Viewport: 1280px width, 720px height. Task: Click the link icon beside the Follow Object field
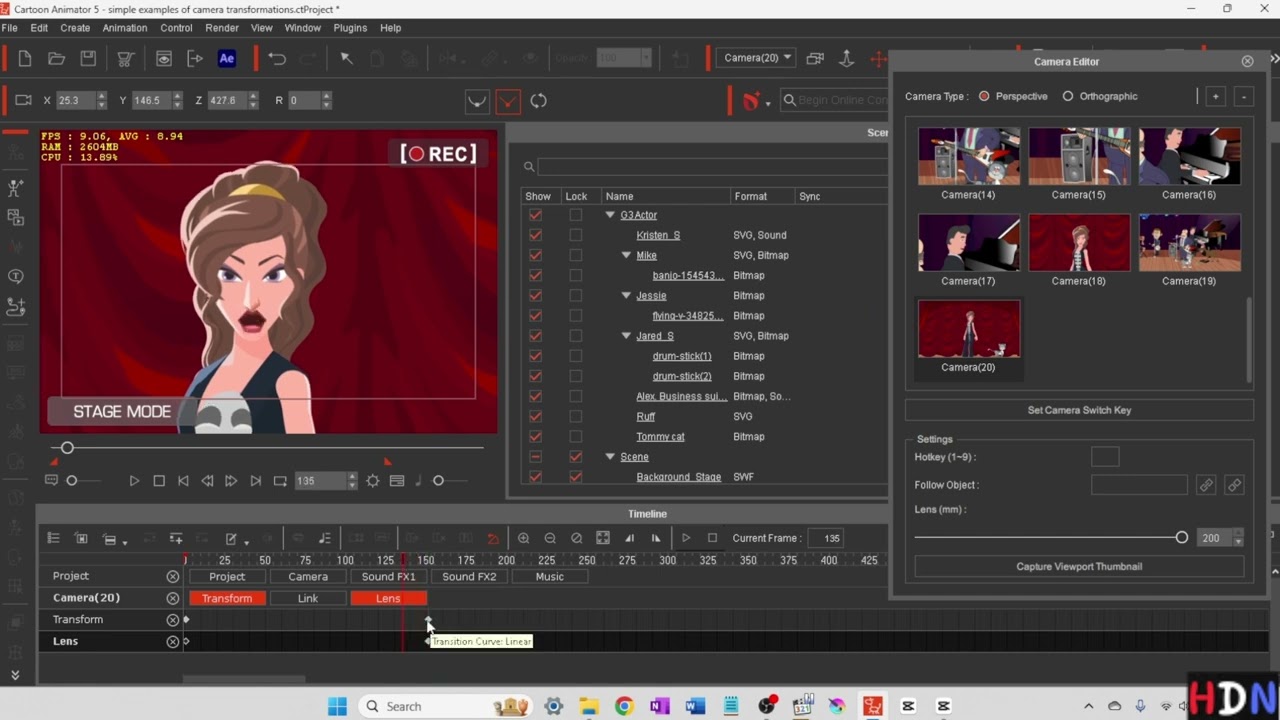pyautogui.click(x=1206, y=485)
